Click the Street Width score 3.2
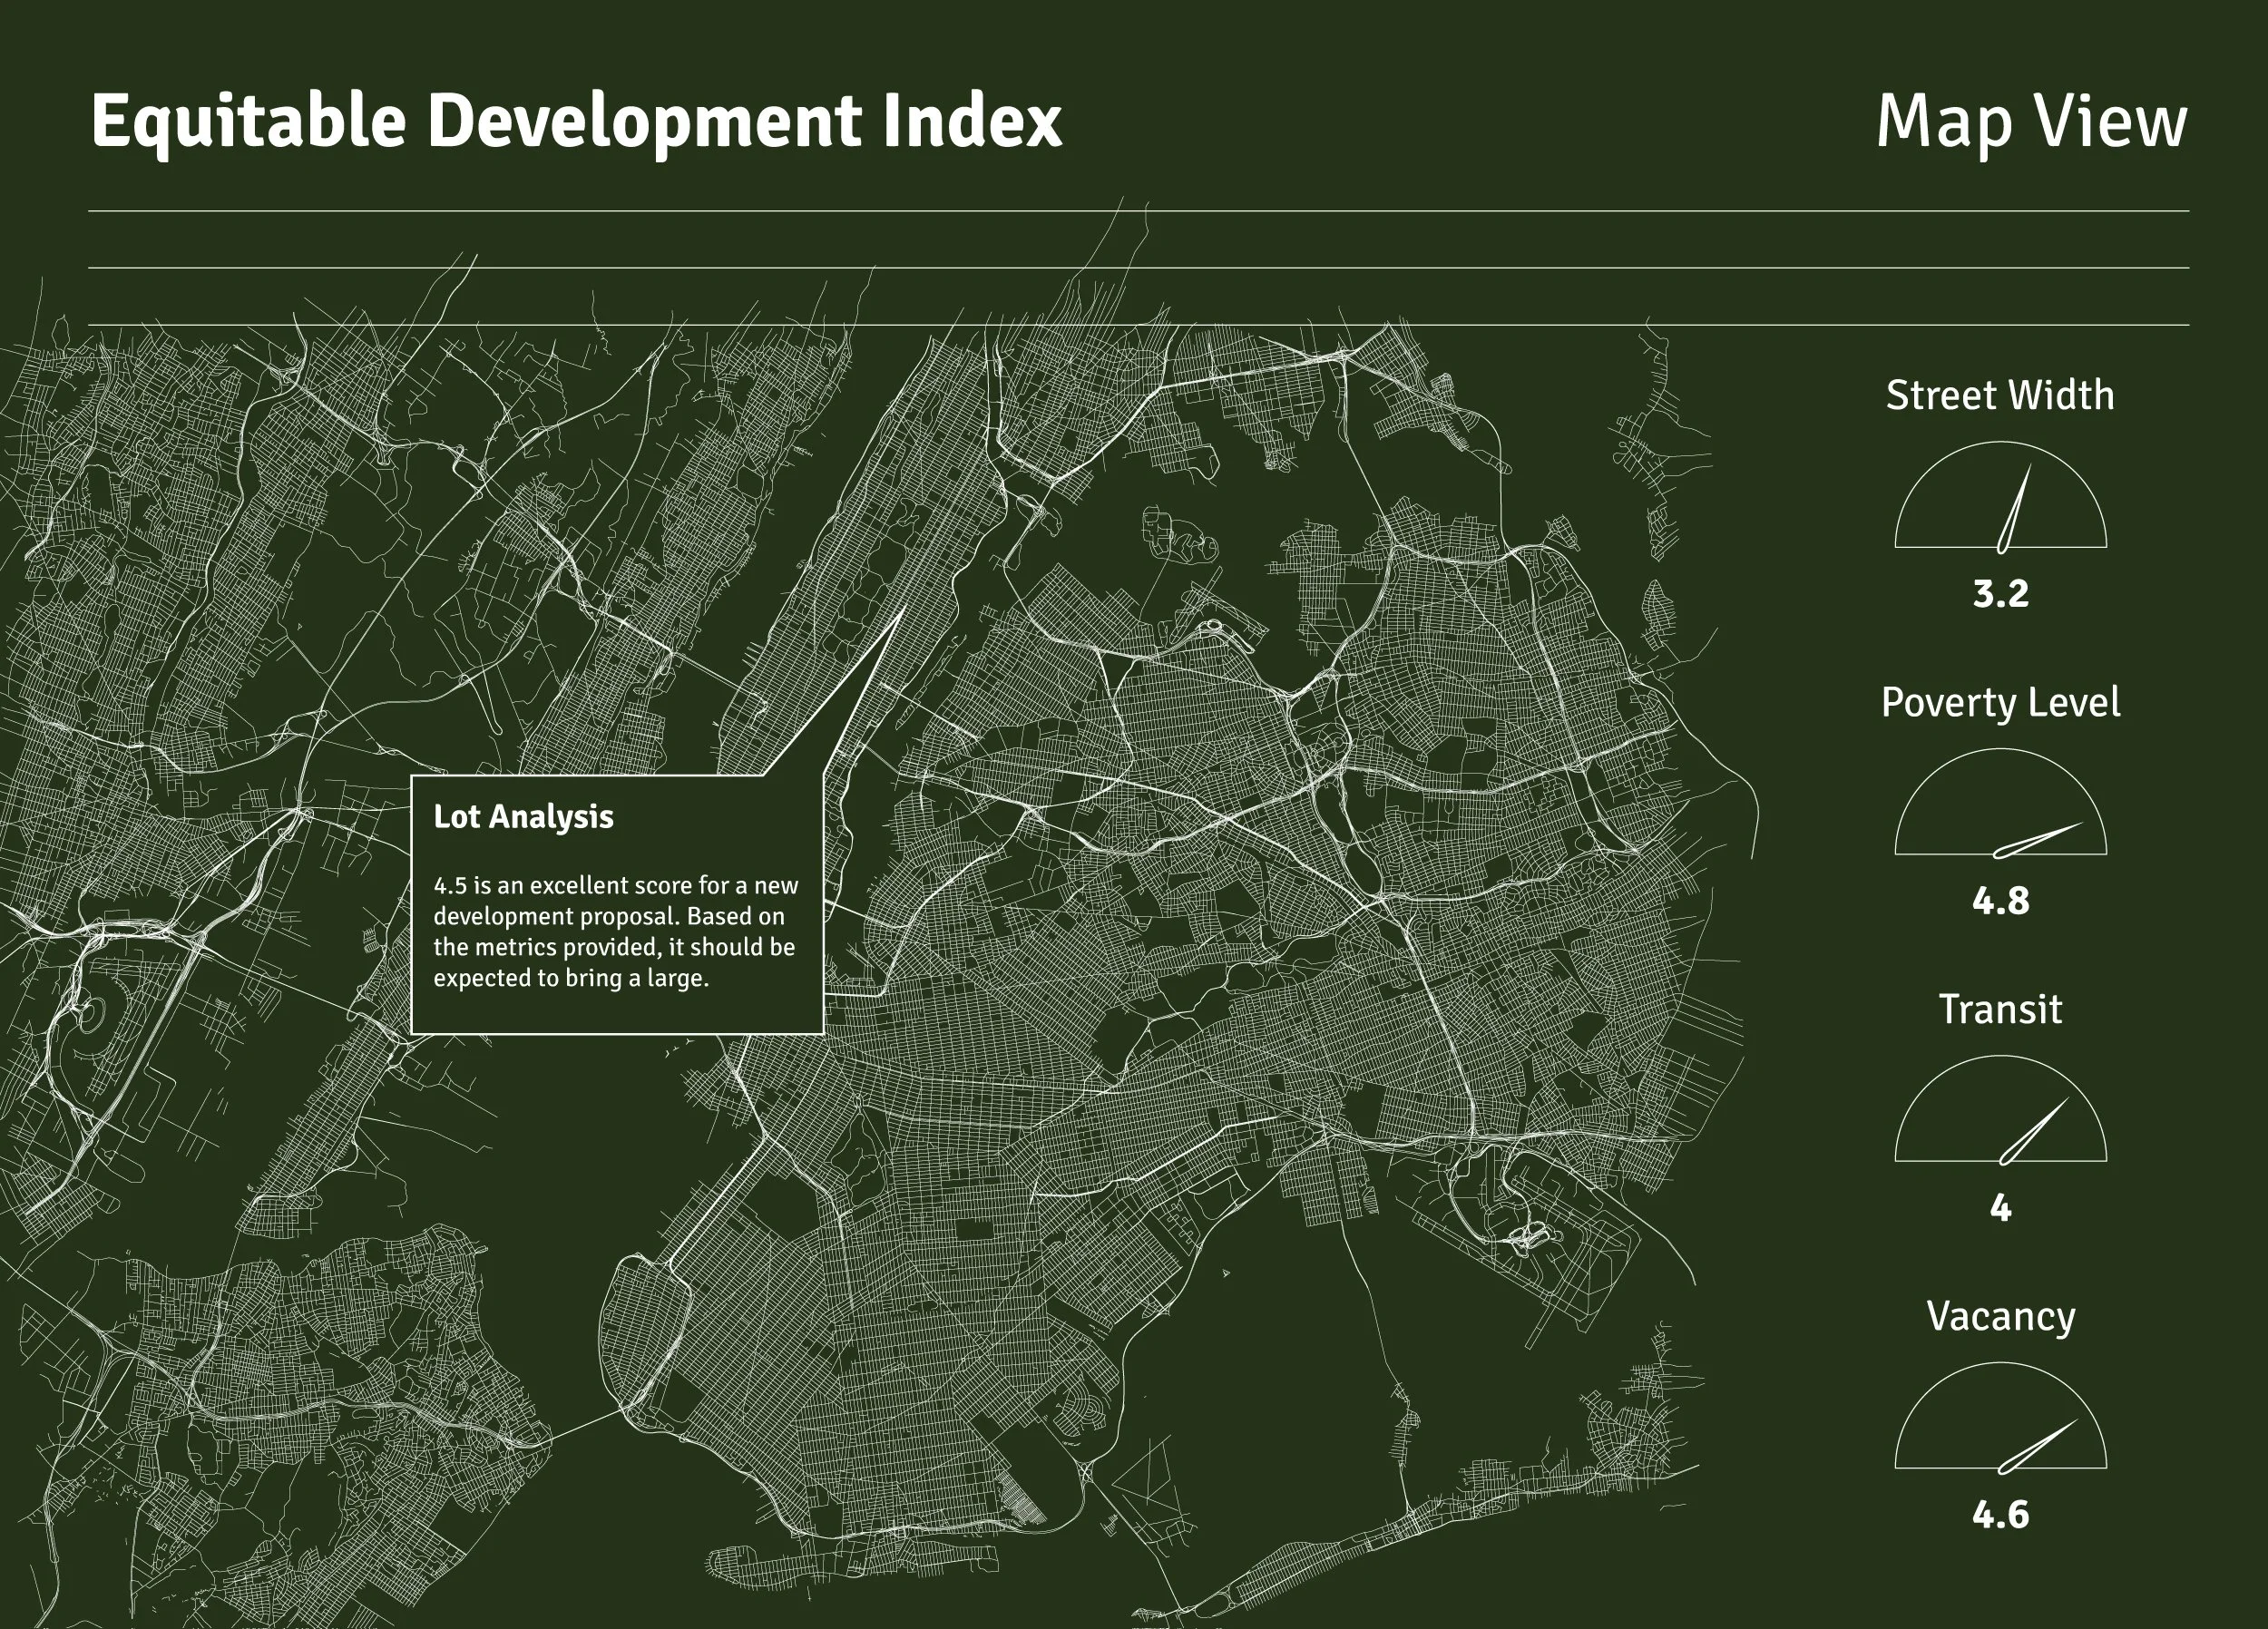Screen dimensions: 2268x1629 pyautogui.click(x=2000, y=594)
